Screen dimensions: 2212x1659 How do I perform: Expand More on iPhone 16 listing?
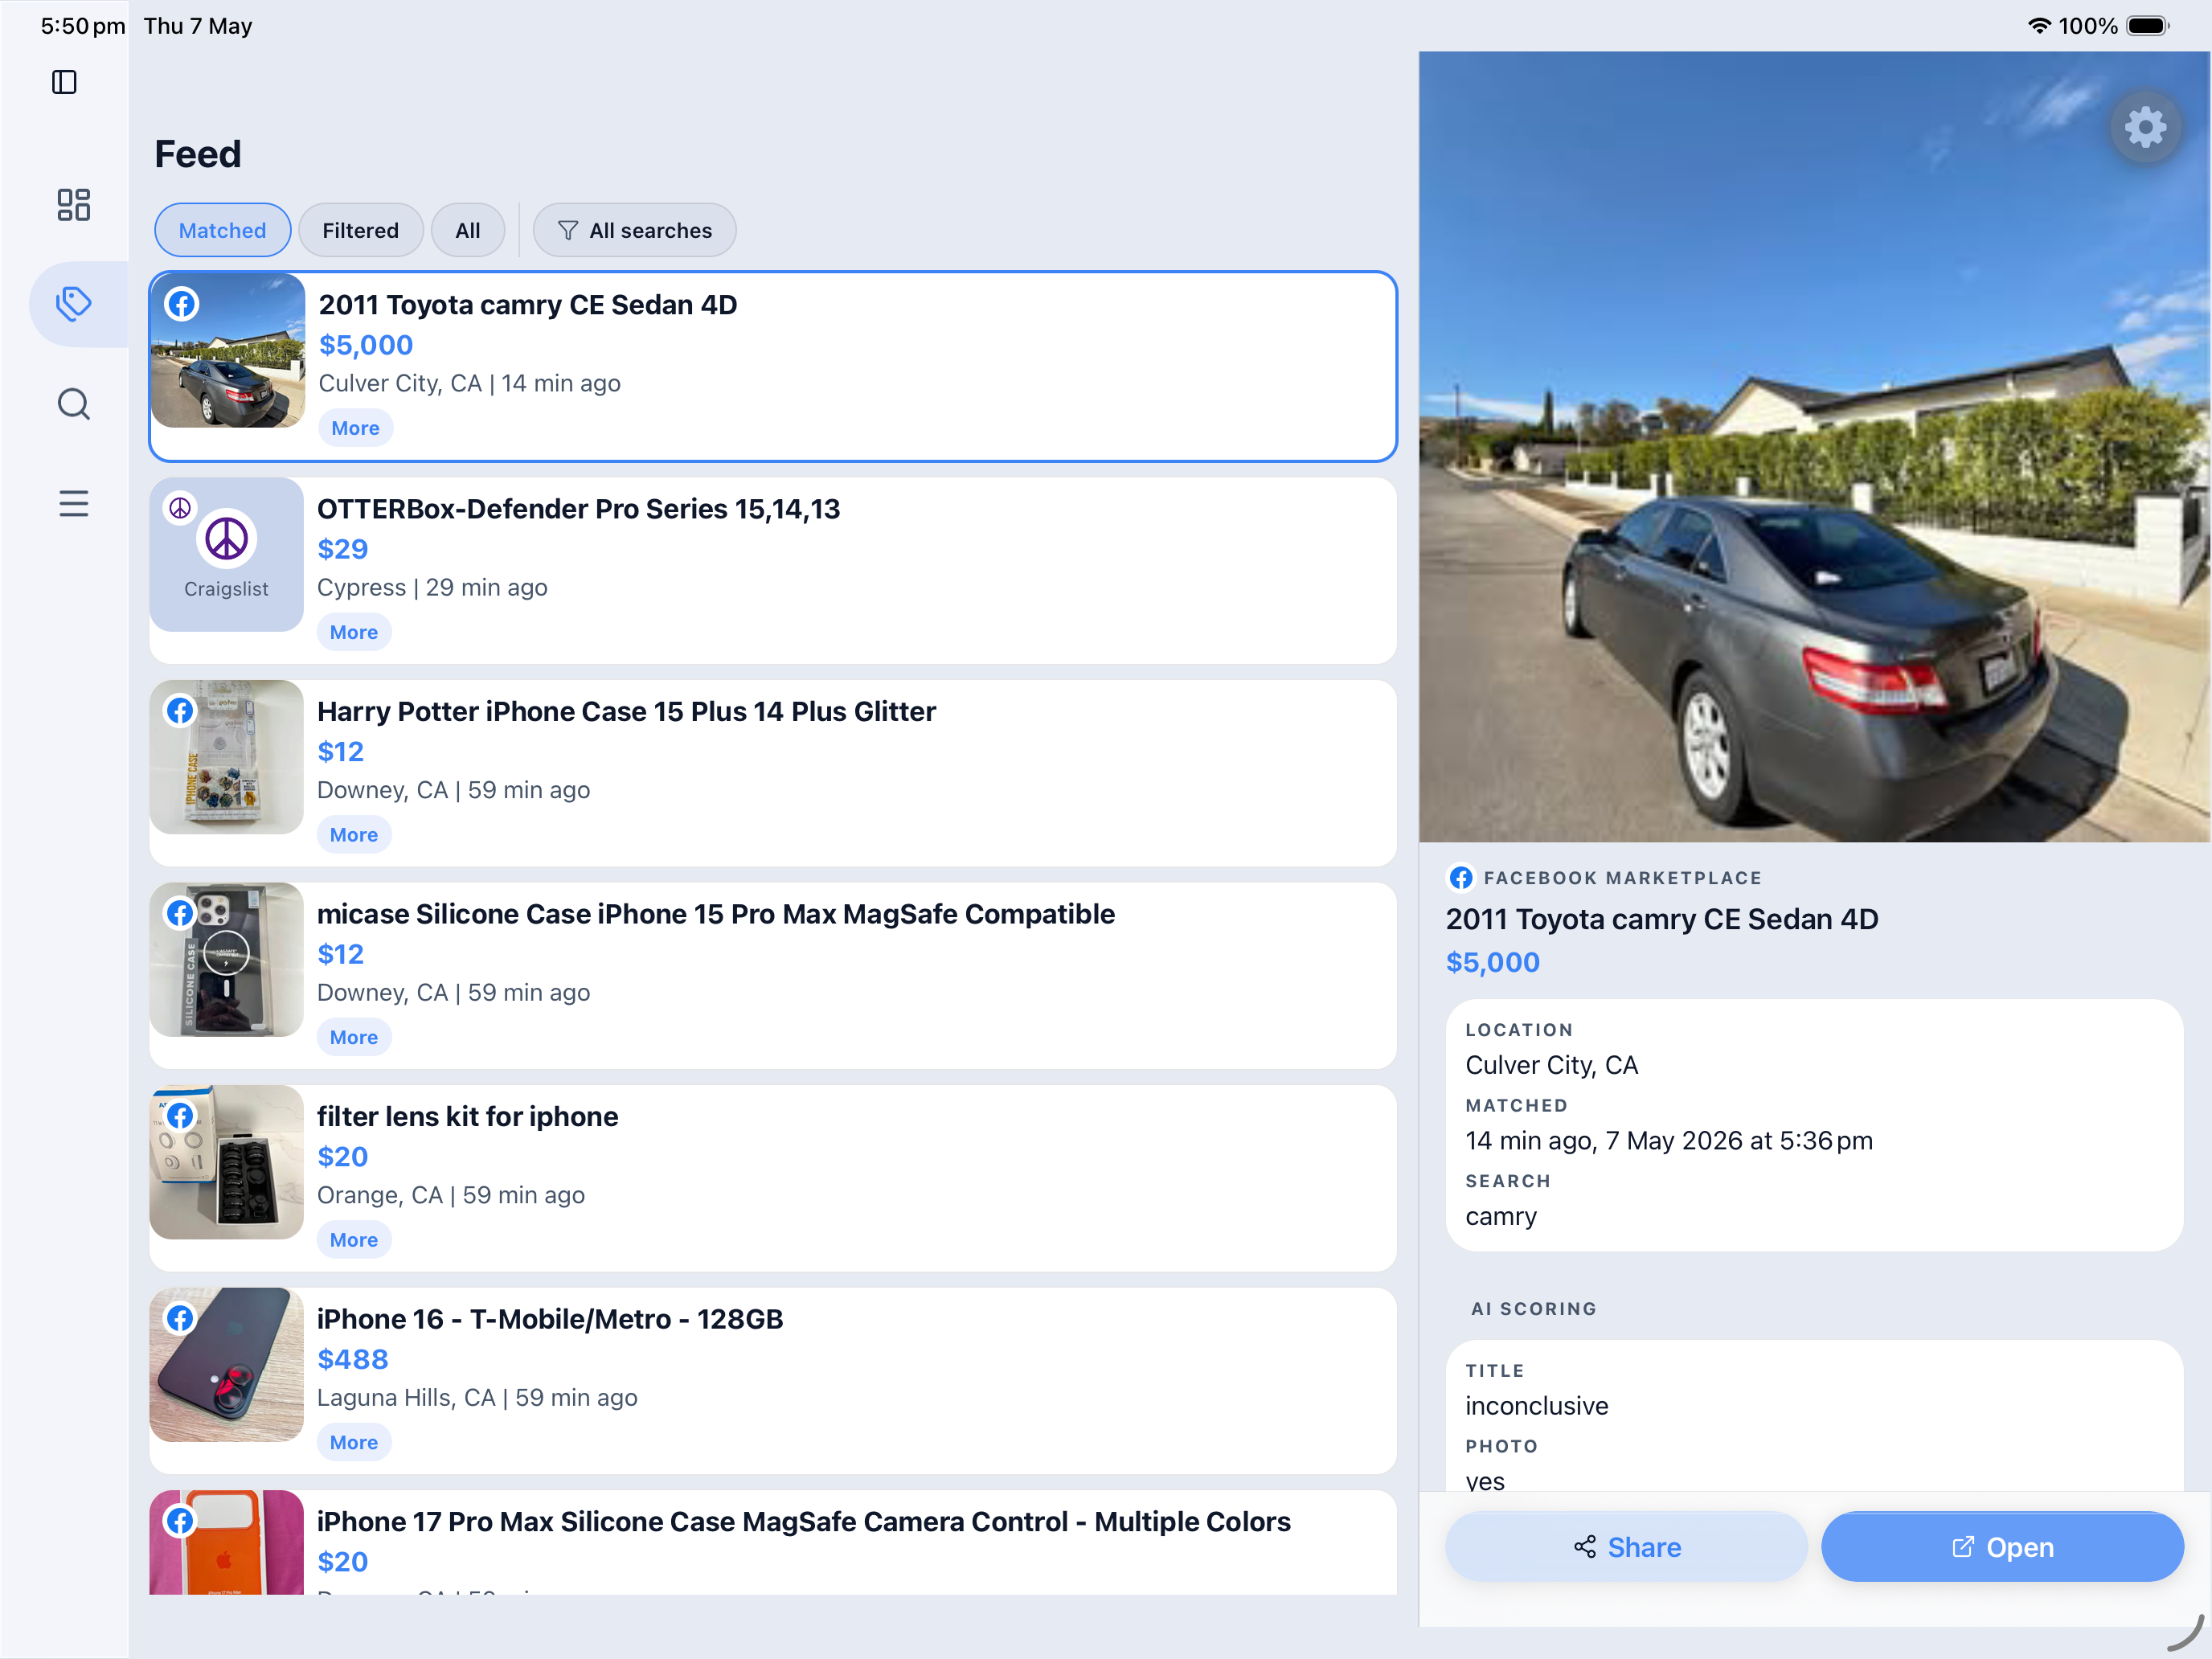tap(354, 1442)
